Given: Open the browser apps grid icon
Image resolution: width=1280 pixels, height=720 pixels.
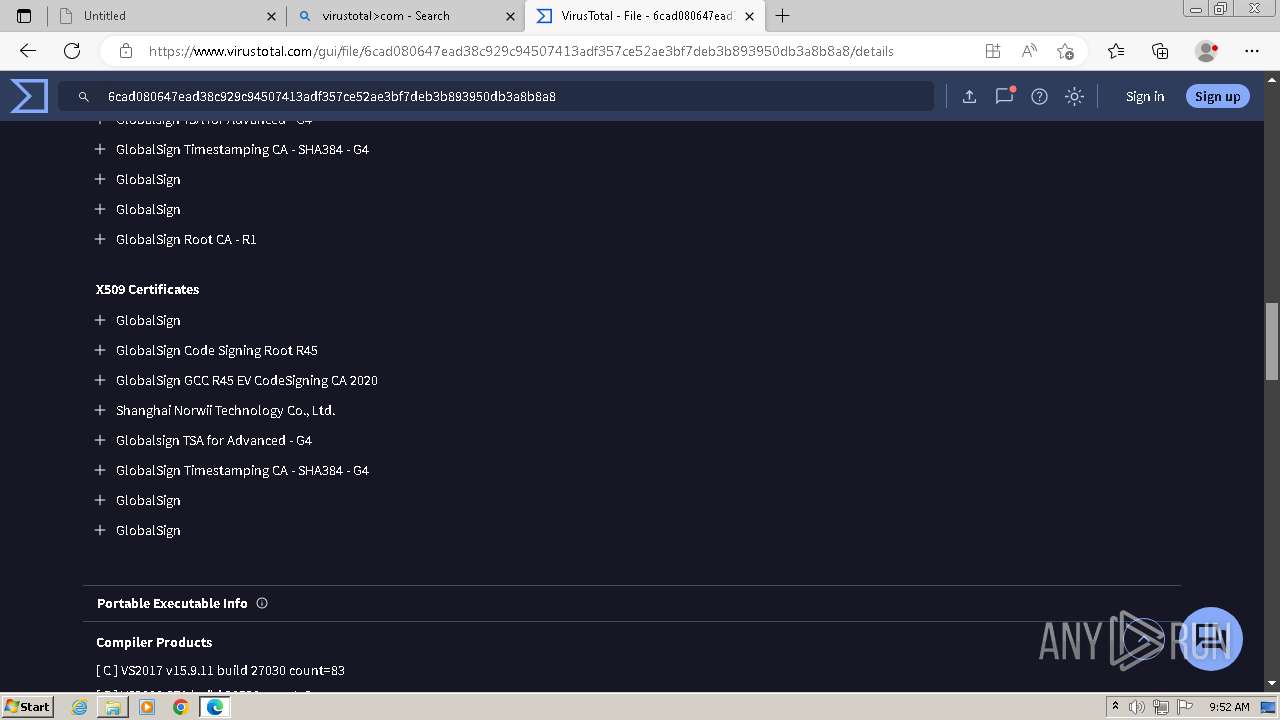Looking at the screenshot, I should [x=992, y=51].
